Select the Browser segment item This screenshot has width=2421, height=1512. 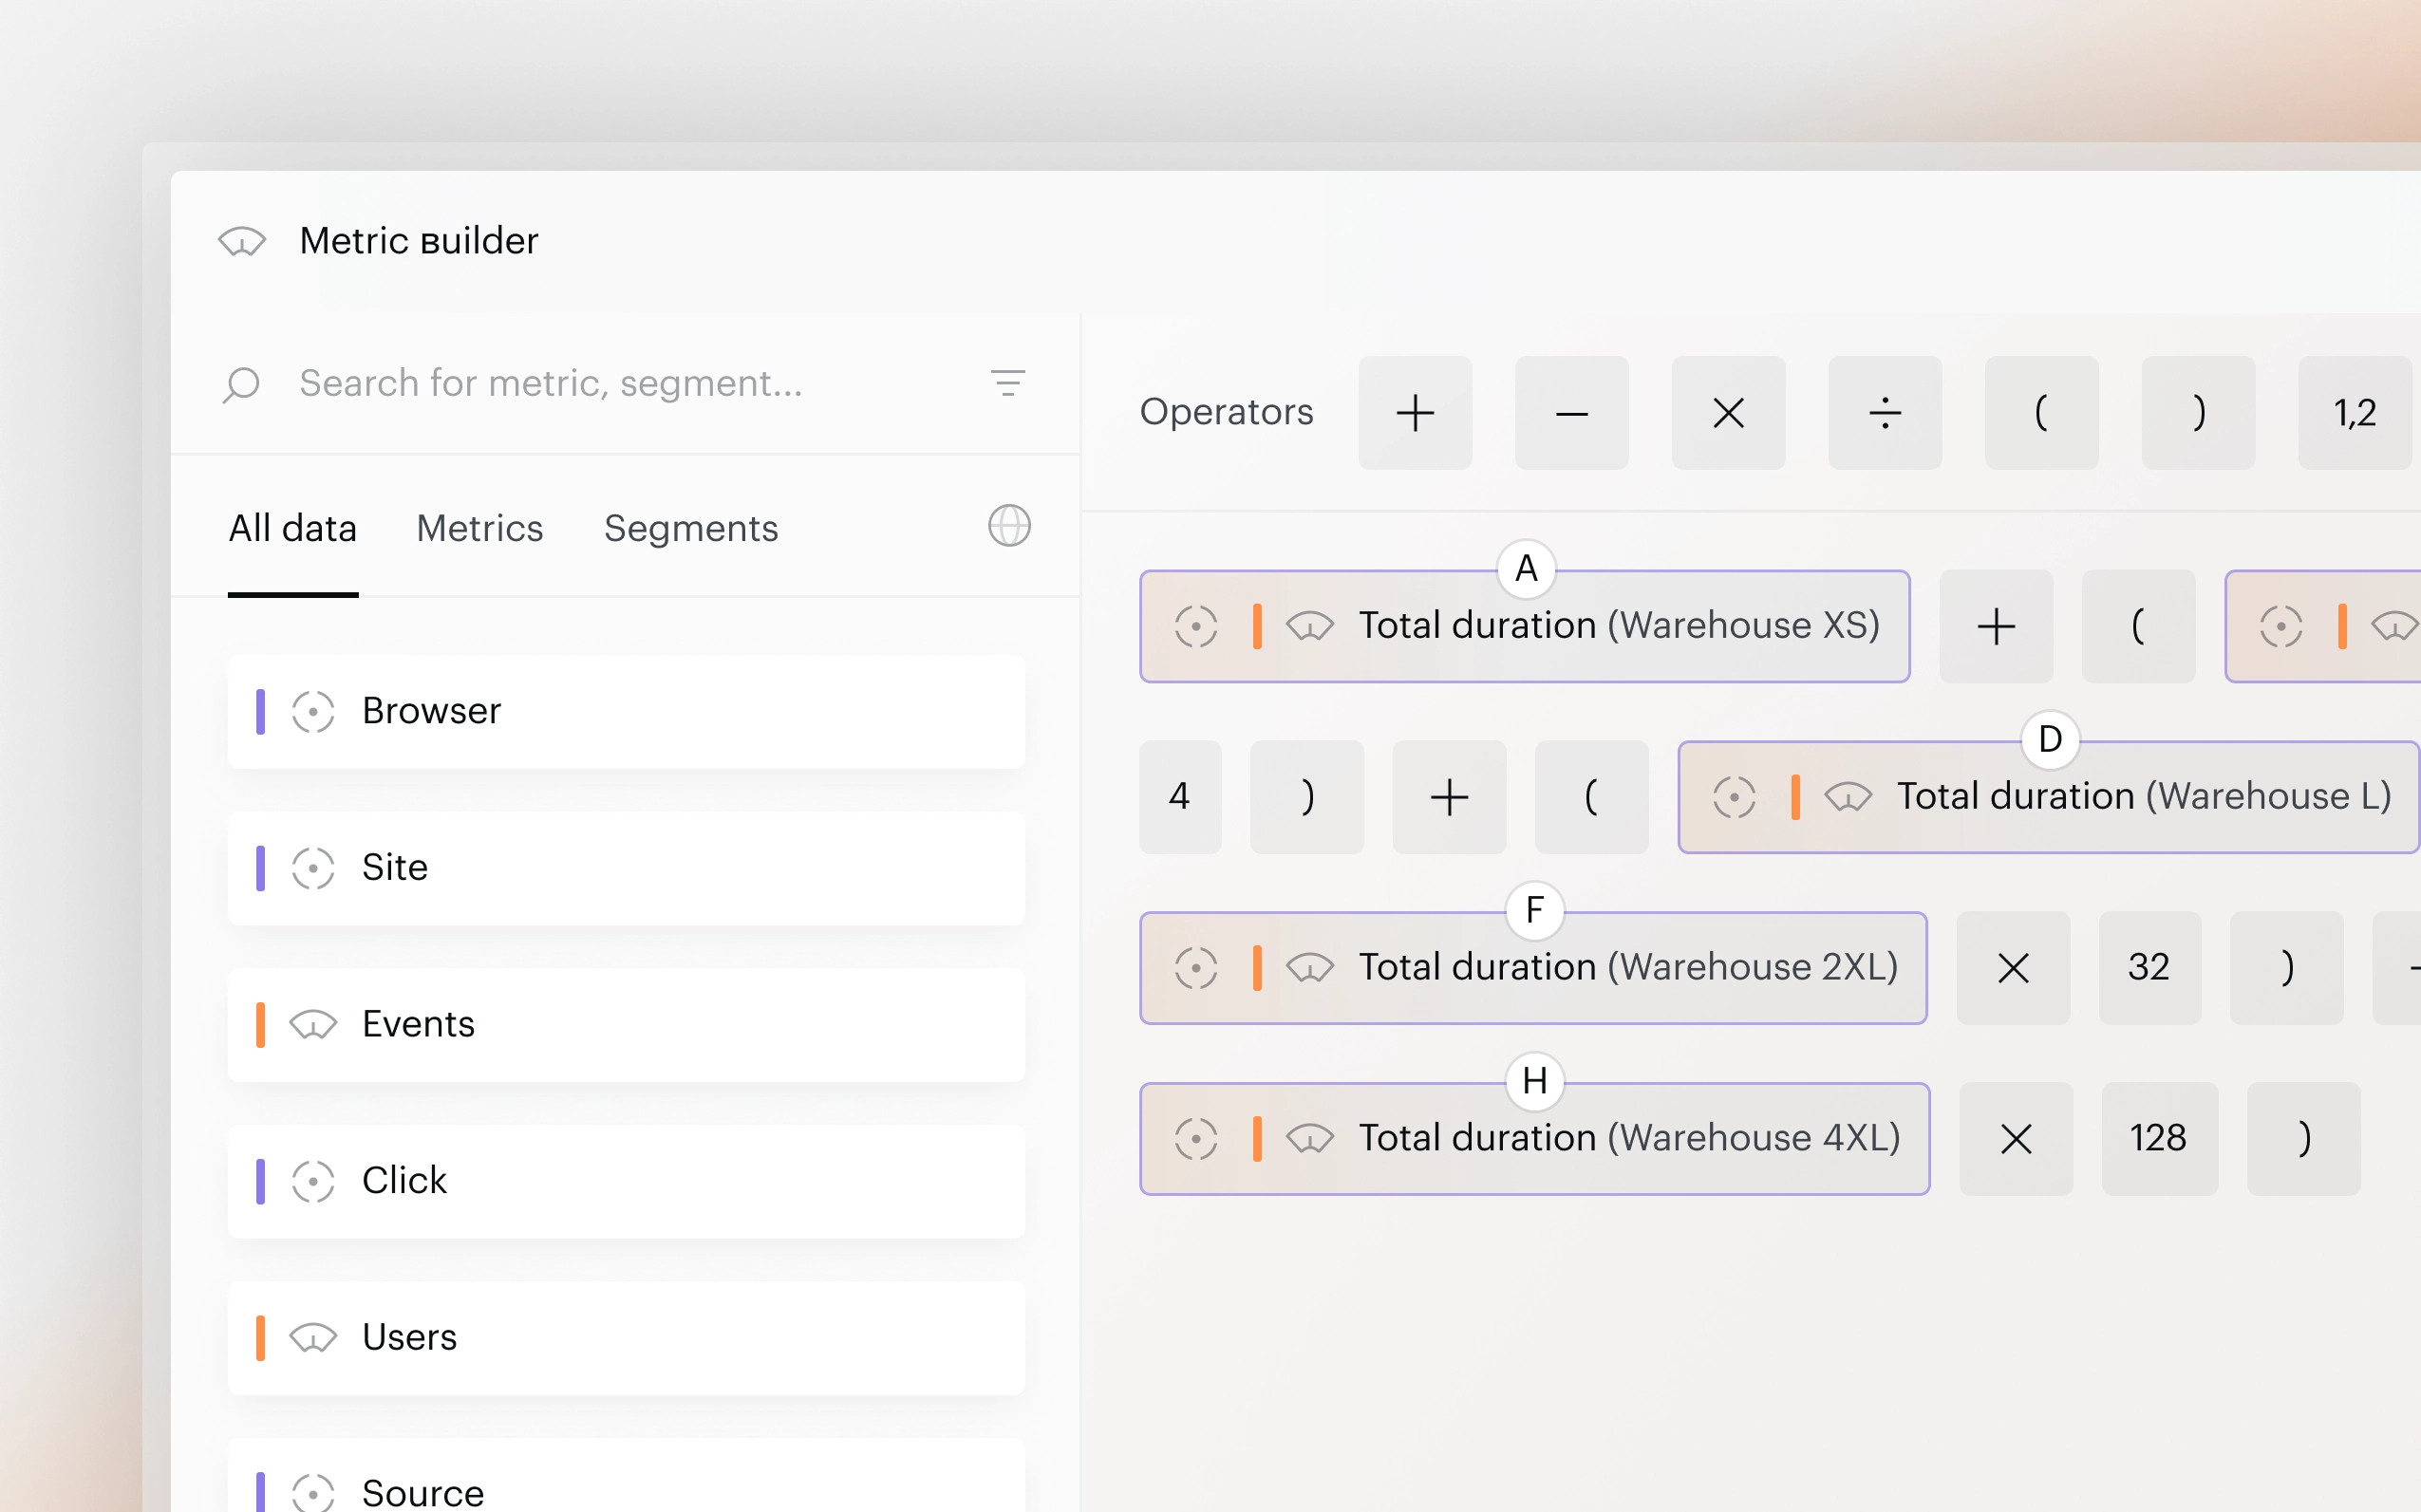point(626,712)
